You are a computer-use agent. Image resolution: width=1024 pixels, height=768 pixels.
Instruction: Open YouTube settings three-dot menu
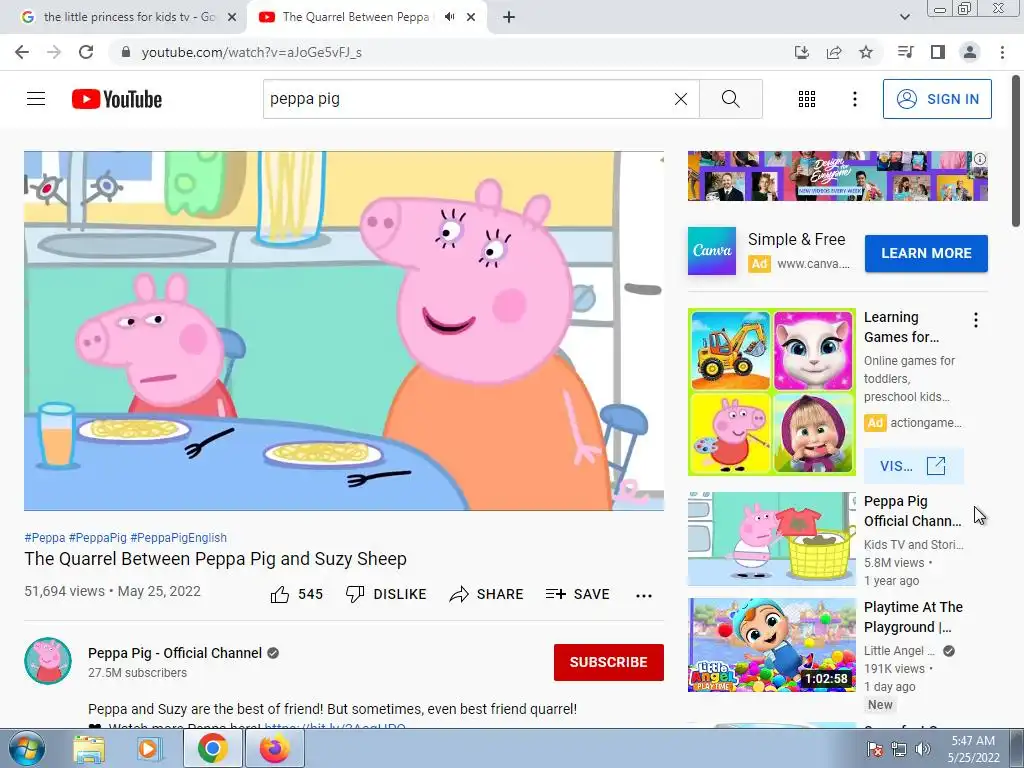(854, 99)
